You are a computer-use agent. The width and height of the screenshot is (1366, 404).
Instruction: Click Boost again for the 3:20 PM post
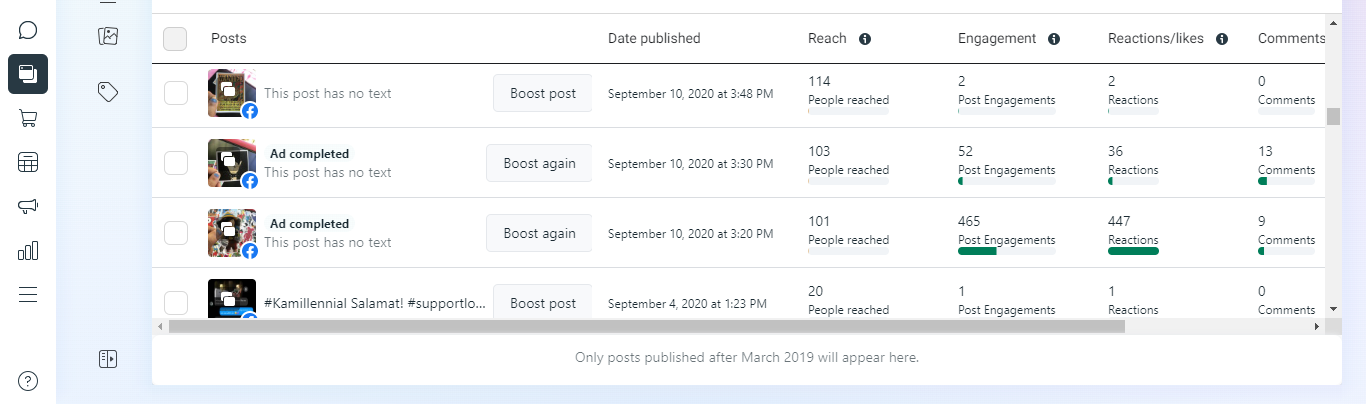[539, 233]
